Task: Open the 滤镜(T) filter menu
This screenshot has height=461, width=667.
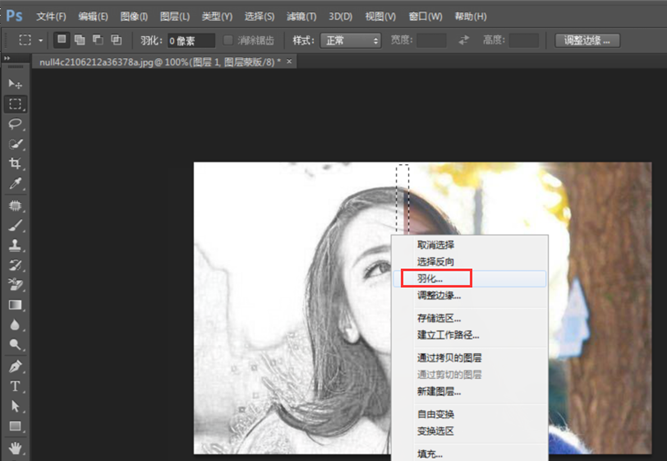Action: pos(301,17)
